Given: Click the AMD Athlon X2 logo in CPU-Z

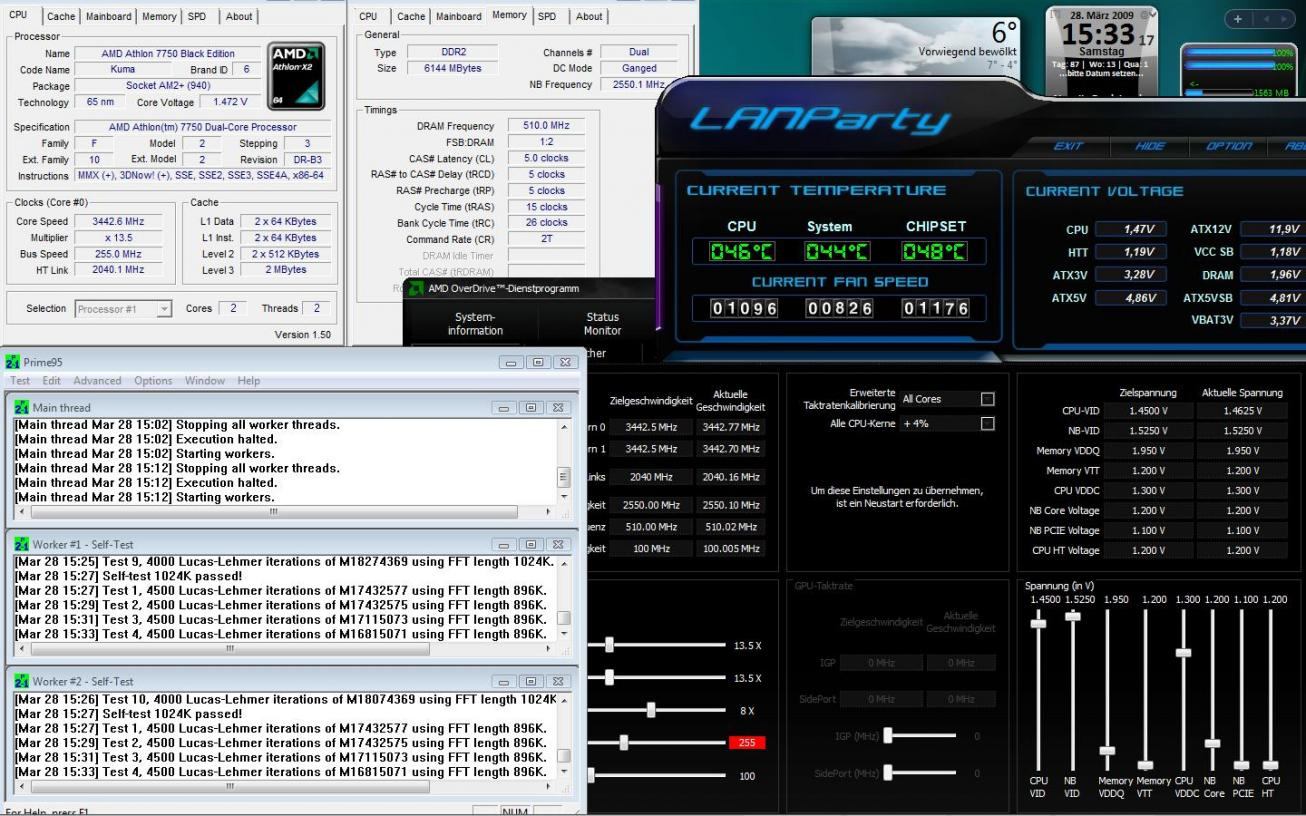Looking at the screenshot, I should [x=297, y=74].
